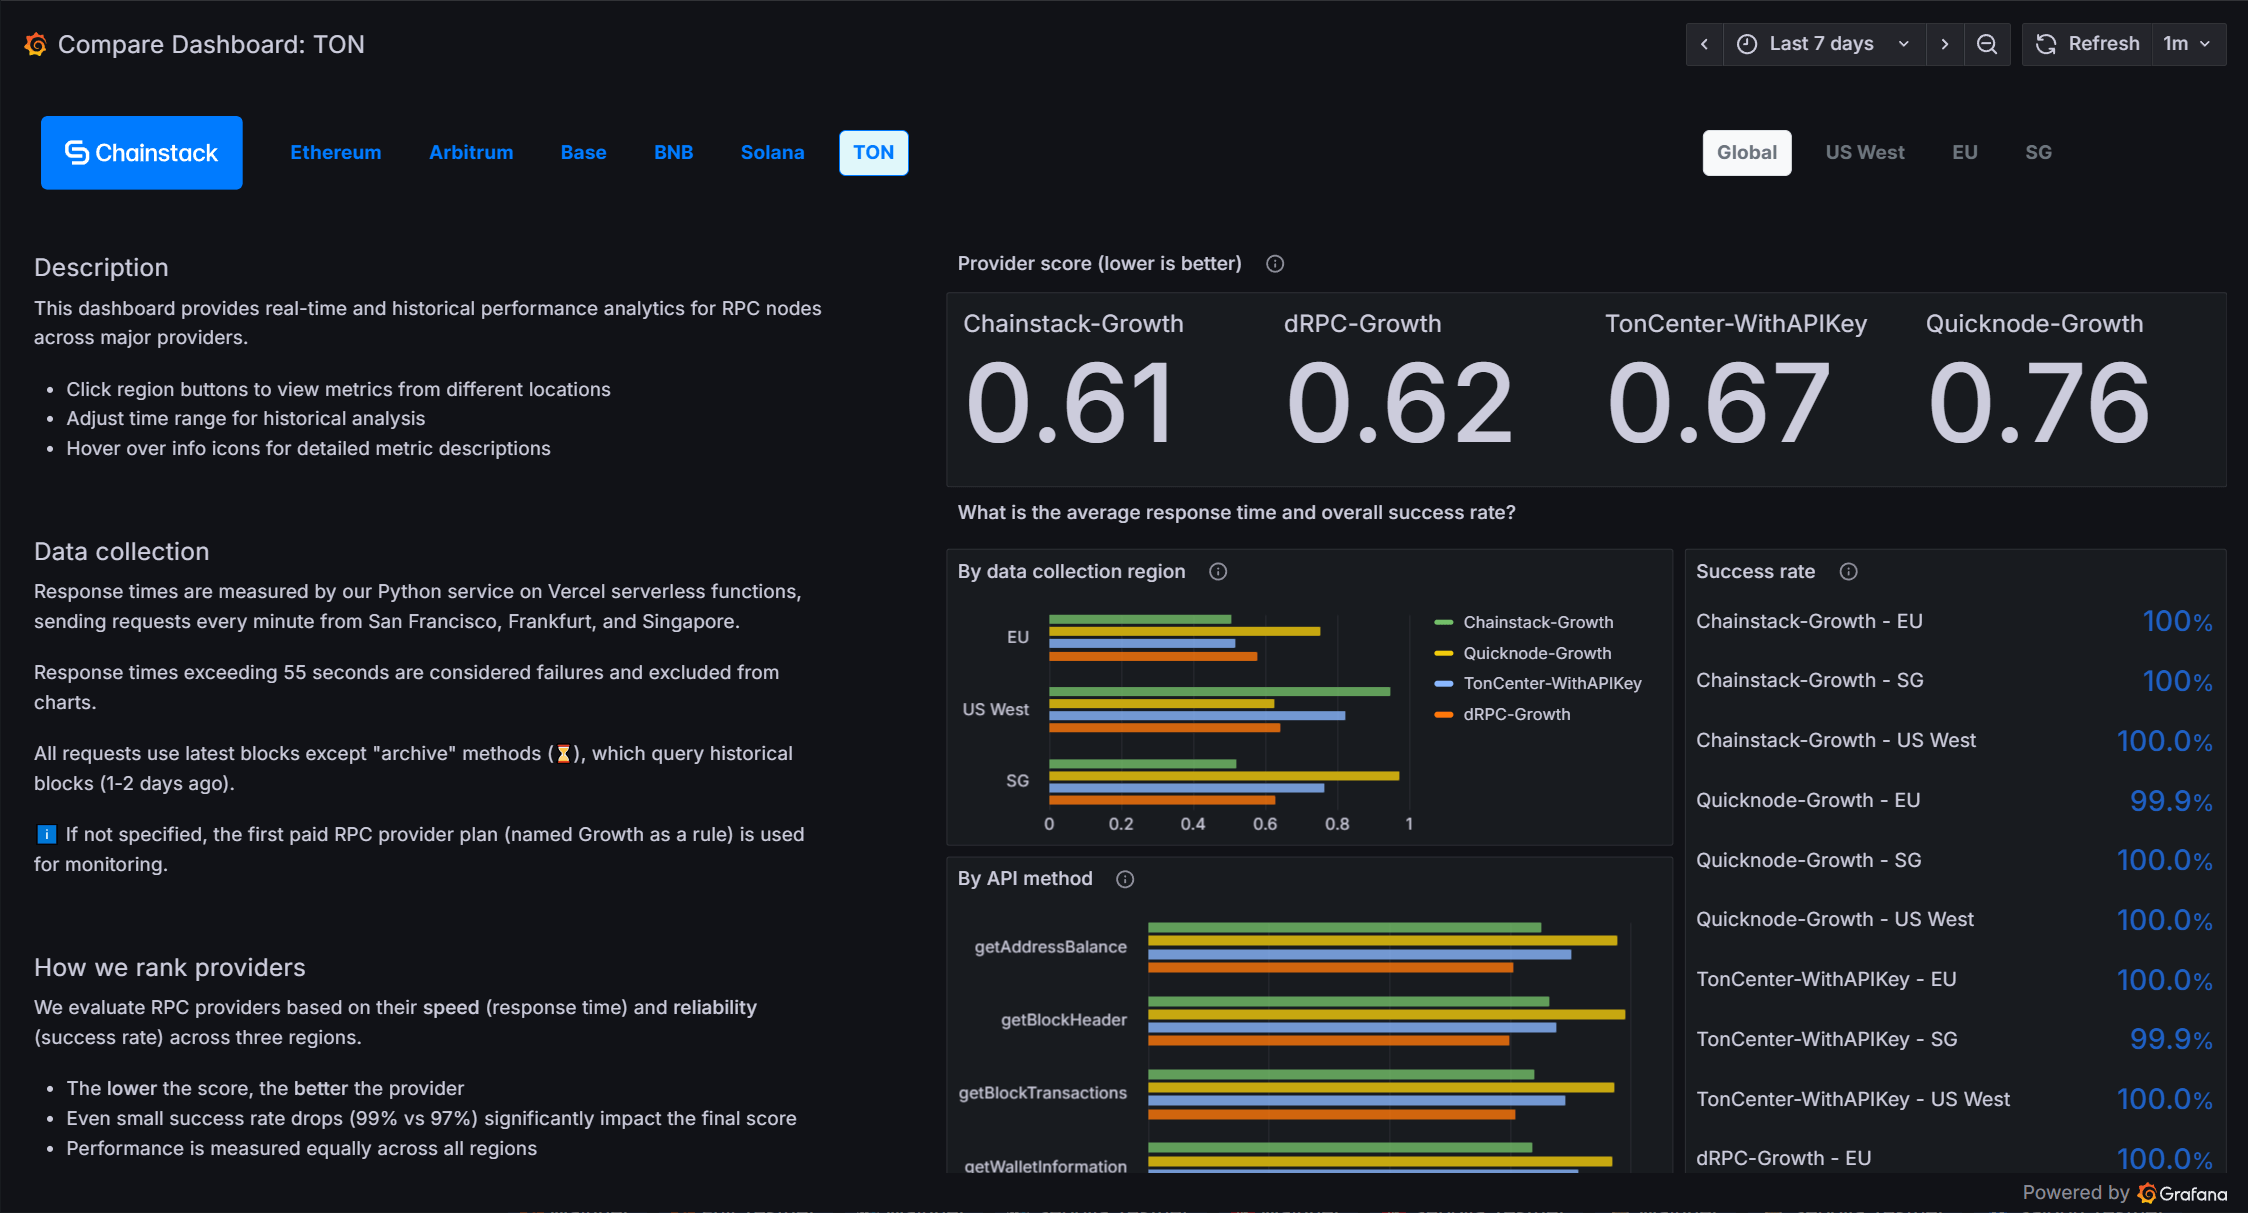
Task: Click the TonCenter-WithAPIKey - US West row
Action: coord(1955,1099)
